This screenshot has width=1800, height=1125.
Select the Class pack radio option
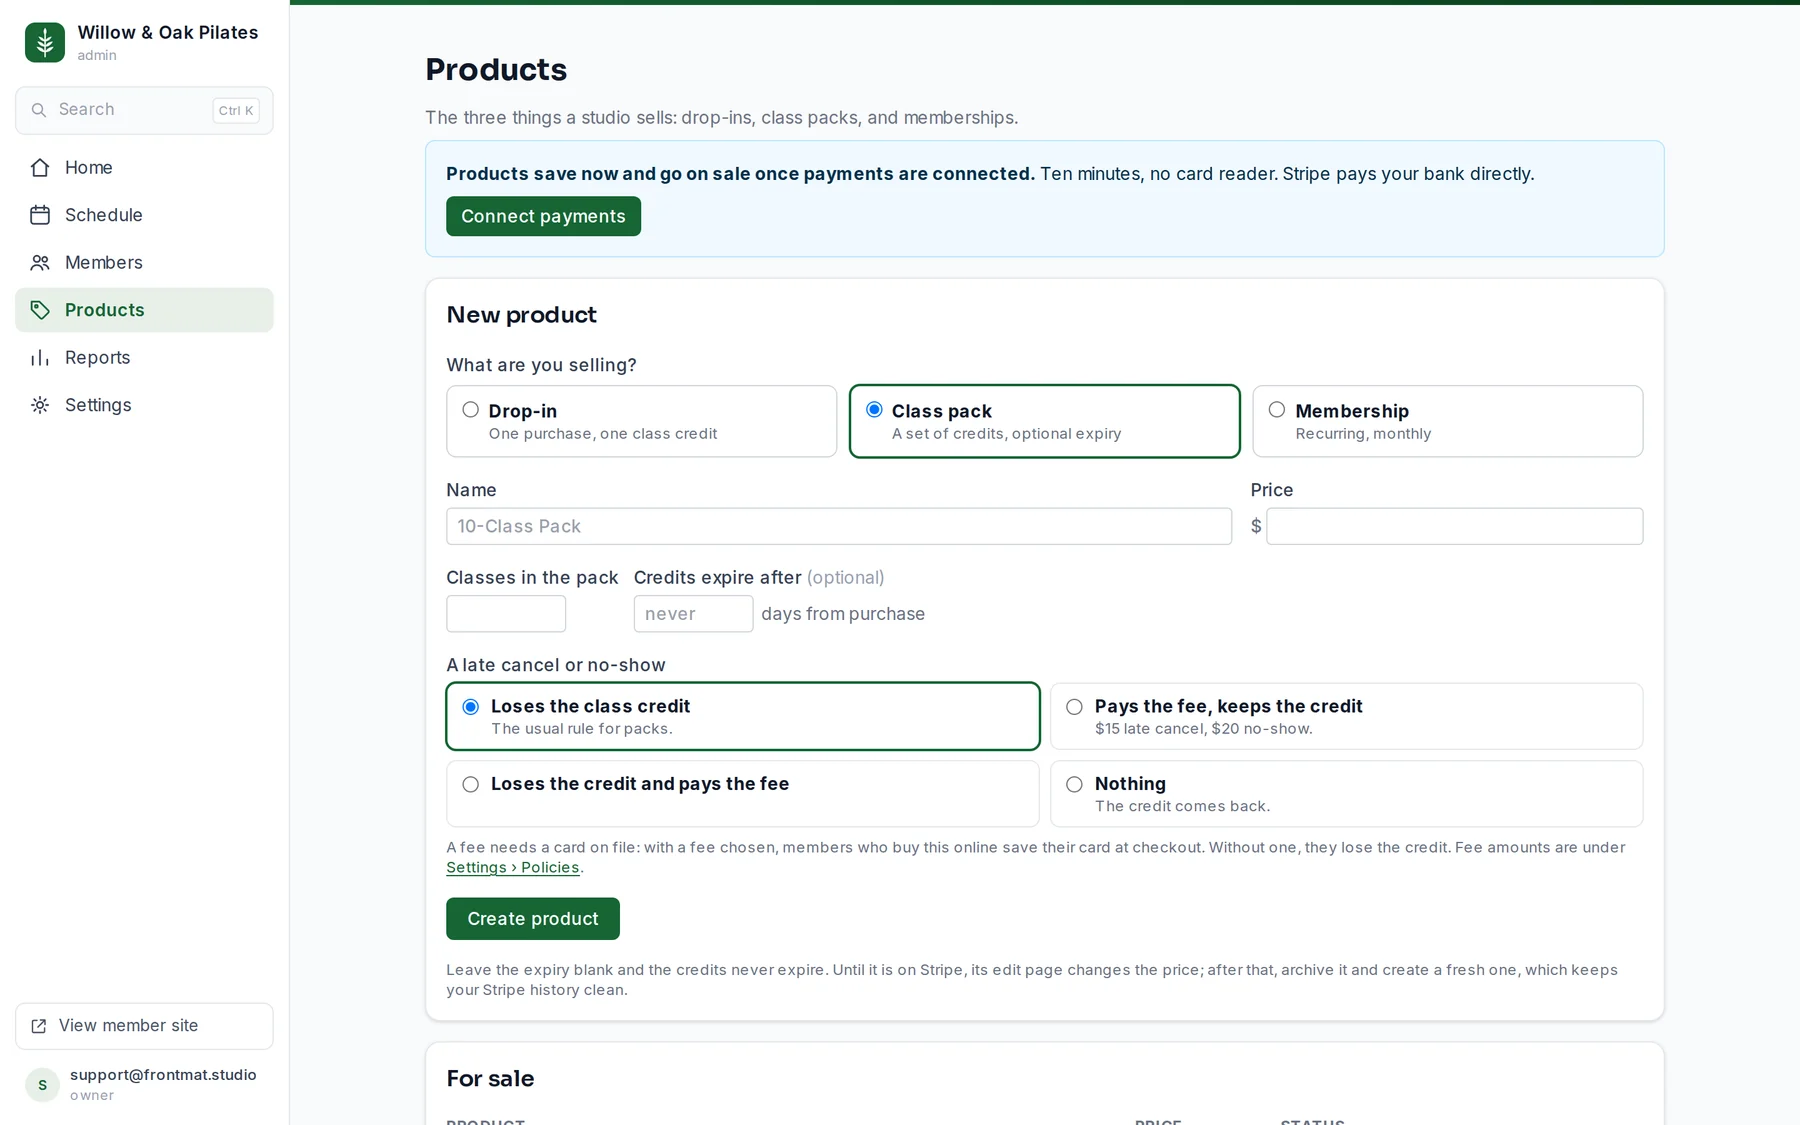click(x=874, y=410)
